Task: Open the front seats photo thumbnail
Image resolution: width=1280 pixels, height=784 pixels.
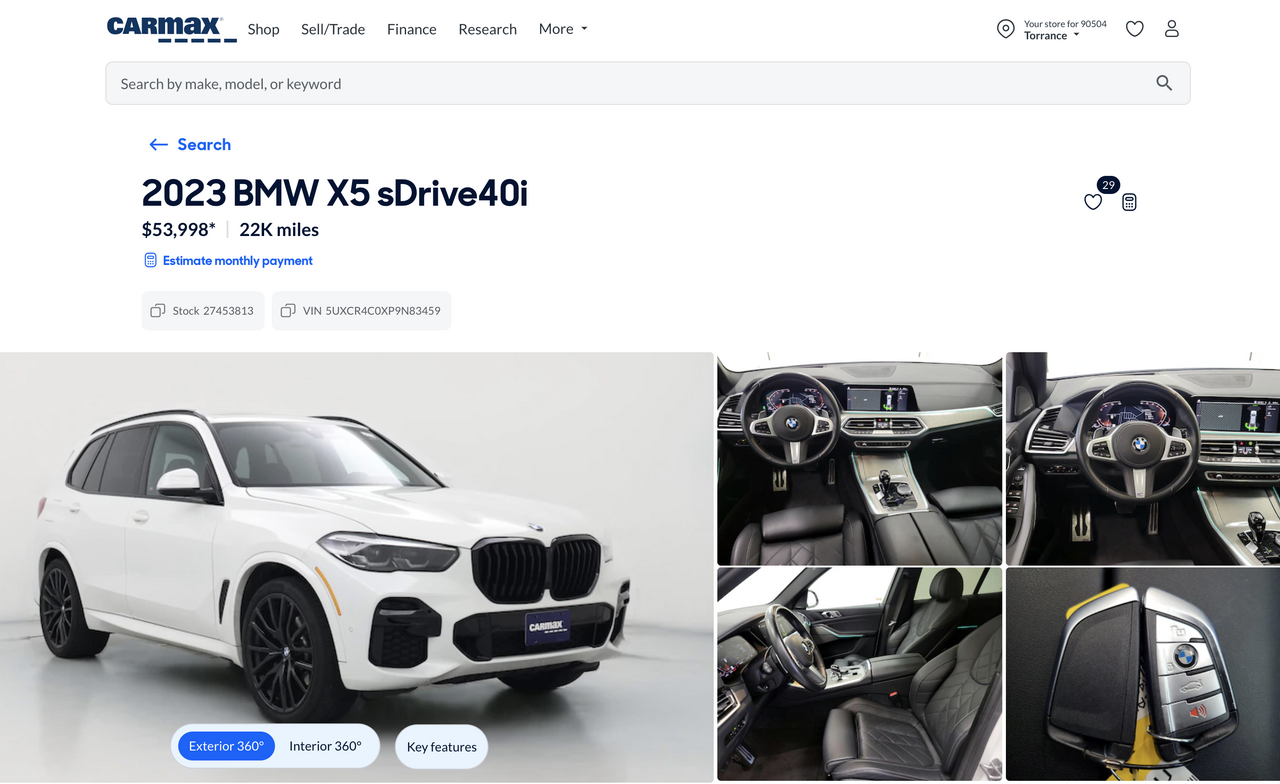Action: [859, 674]
